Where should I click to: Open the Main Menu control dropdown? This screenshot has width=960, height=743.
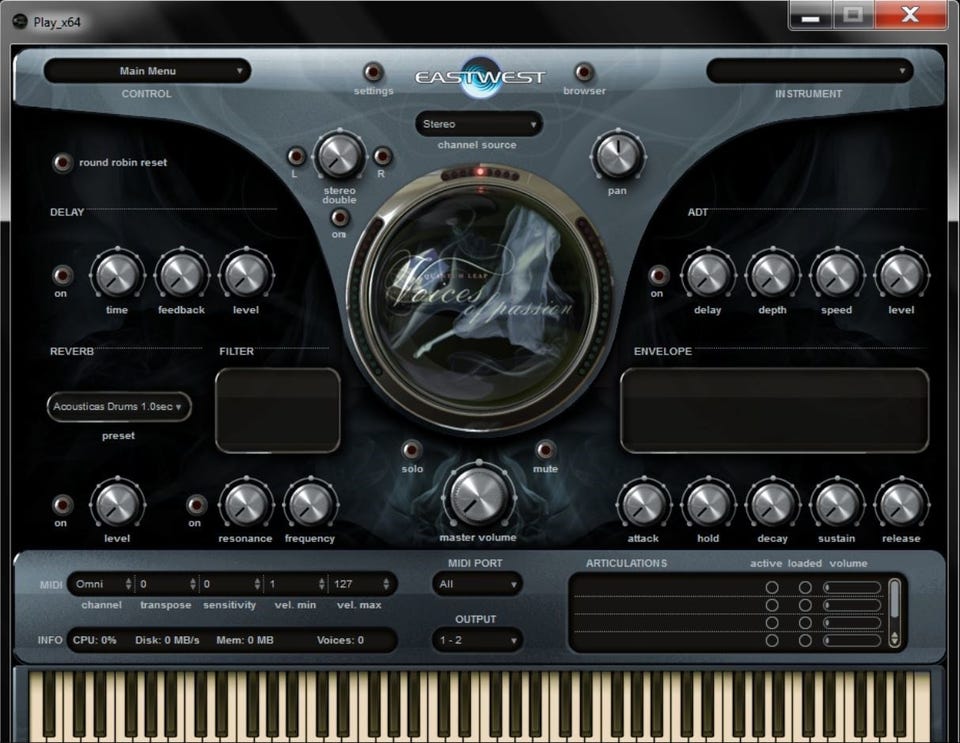(148, 71)
